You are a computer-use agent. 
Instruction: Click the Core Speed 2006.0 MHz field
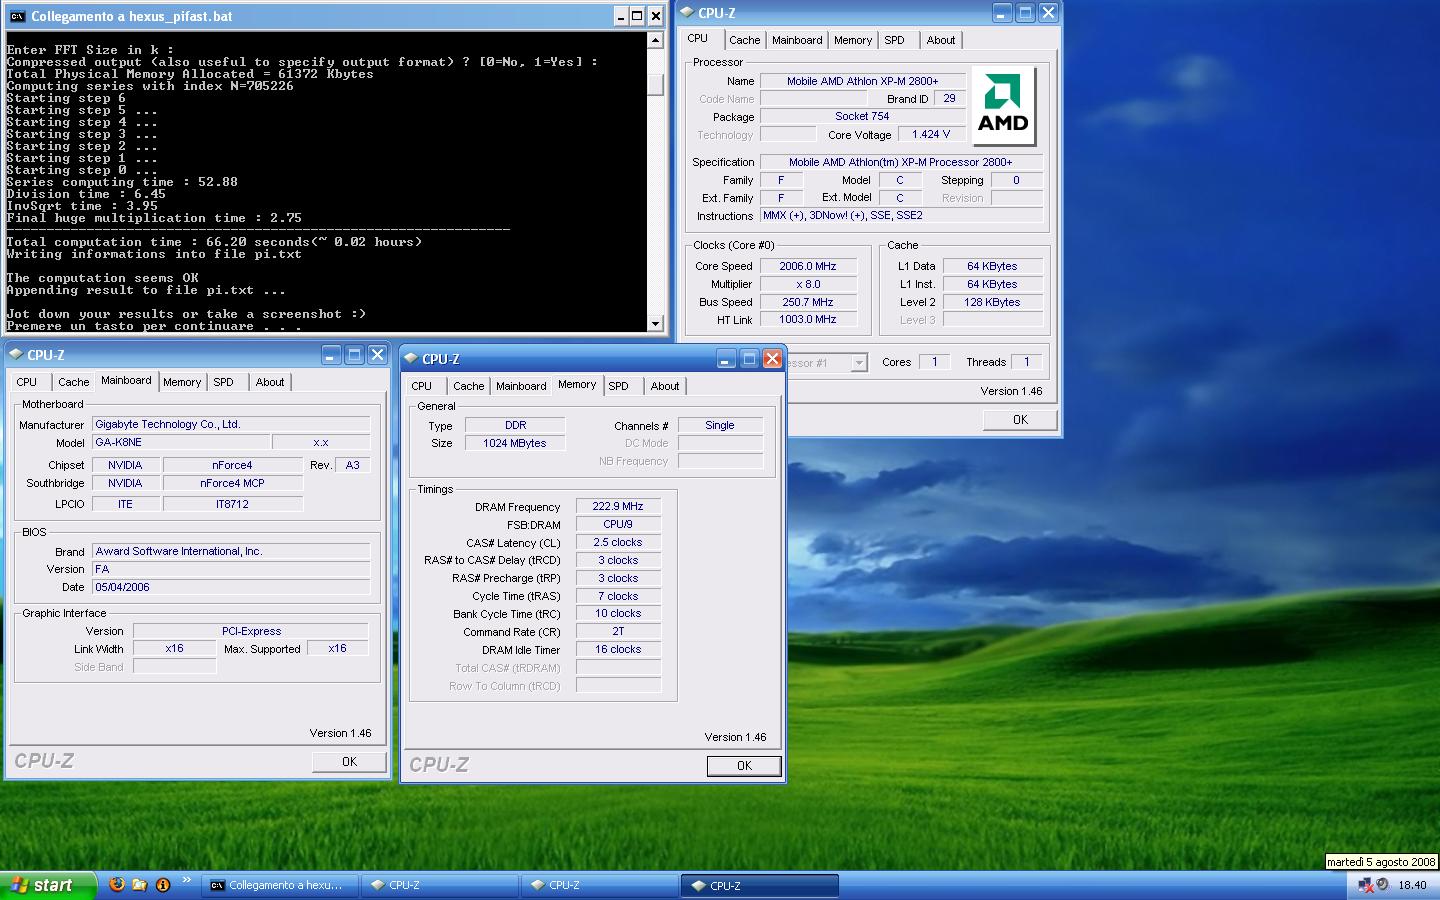[808, 266]
